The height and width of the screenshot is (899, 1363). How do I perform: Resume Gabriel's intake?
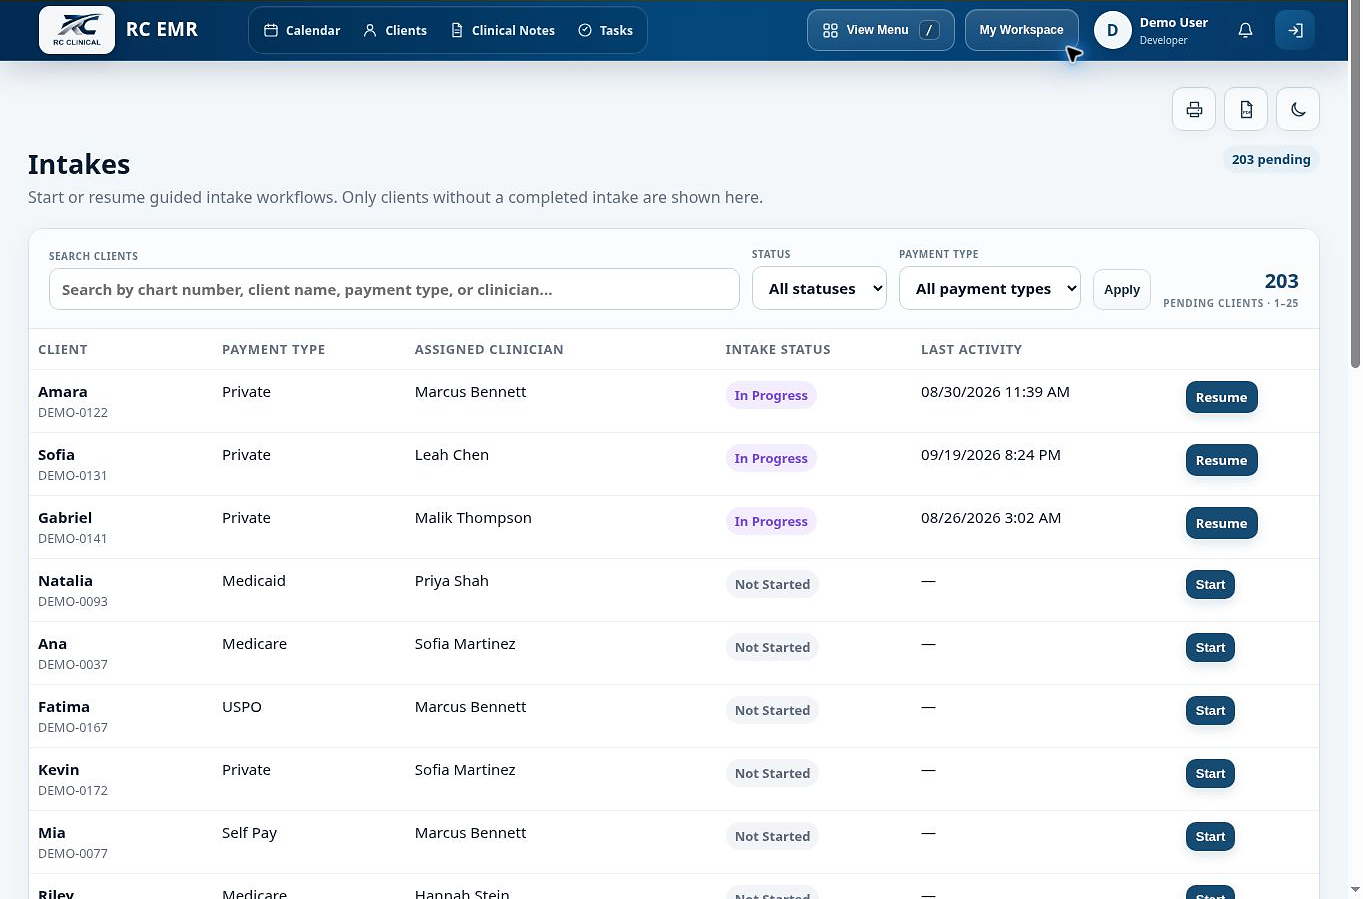[x=1221, y=523]
